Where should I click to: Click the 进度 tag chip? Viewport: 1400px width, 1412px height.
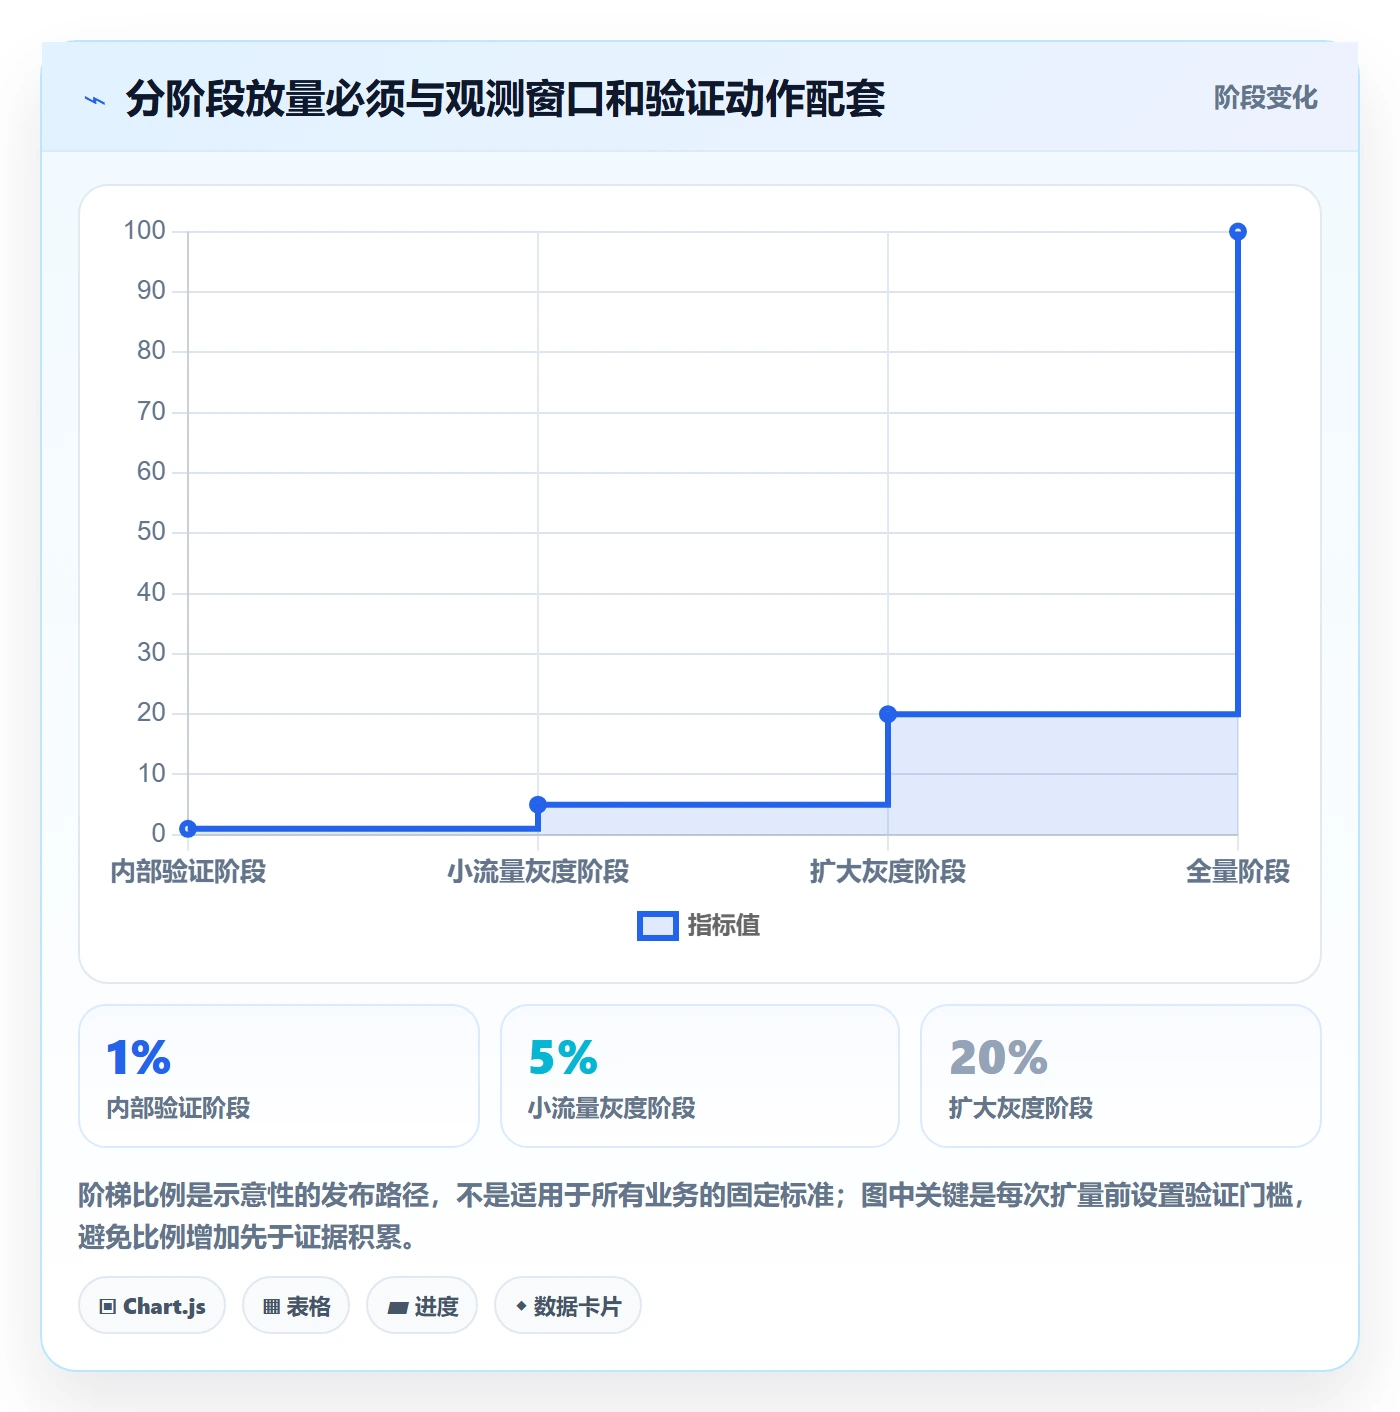[422, 1305]
